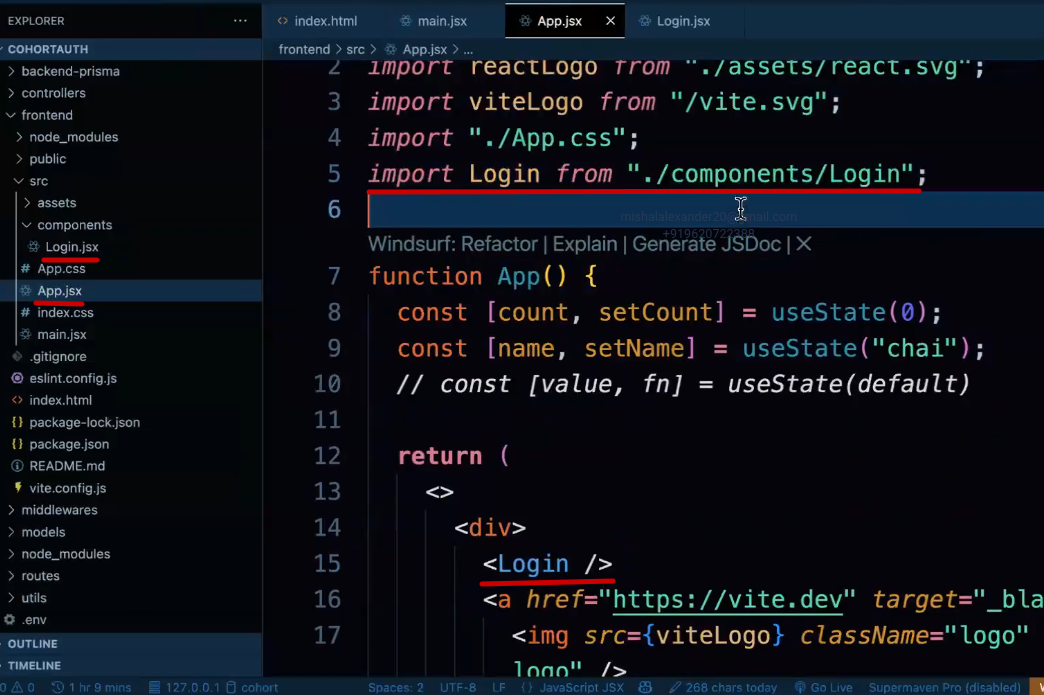This screenshot has width=1044, height=695.
Task: Open eslint.config.js file
Action: (73, 379)
